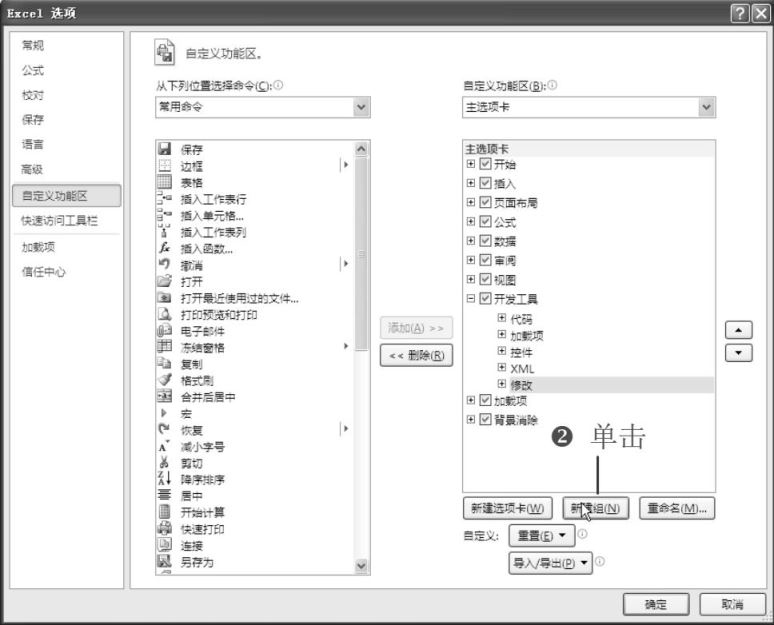Click the Decrease Font Size (减小字号) icon
Image resolution: width=774 pixels, height=625 pixels.
pyautogui.click(x=164, y=446)
